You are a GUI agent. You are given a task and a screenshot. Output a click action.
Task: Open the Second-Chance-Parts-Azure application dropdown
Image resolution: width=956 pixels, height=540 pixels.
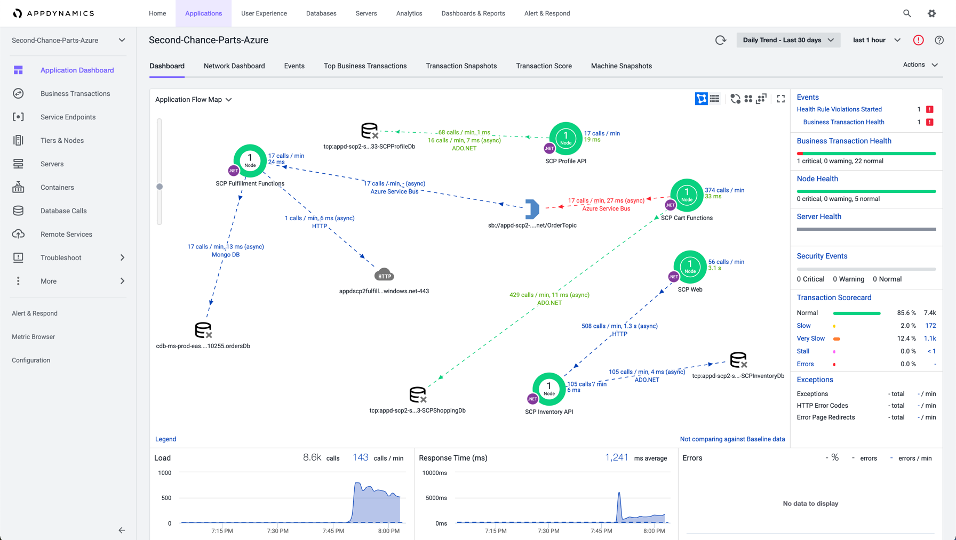click(68, 40)
